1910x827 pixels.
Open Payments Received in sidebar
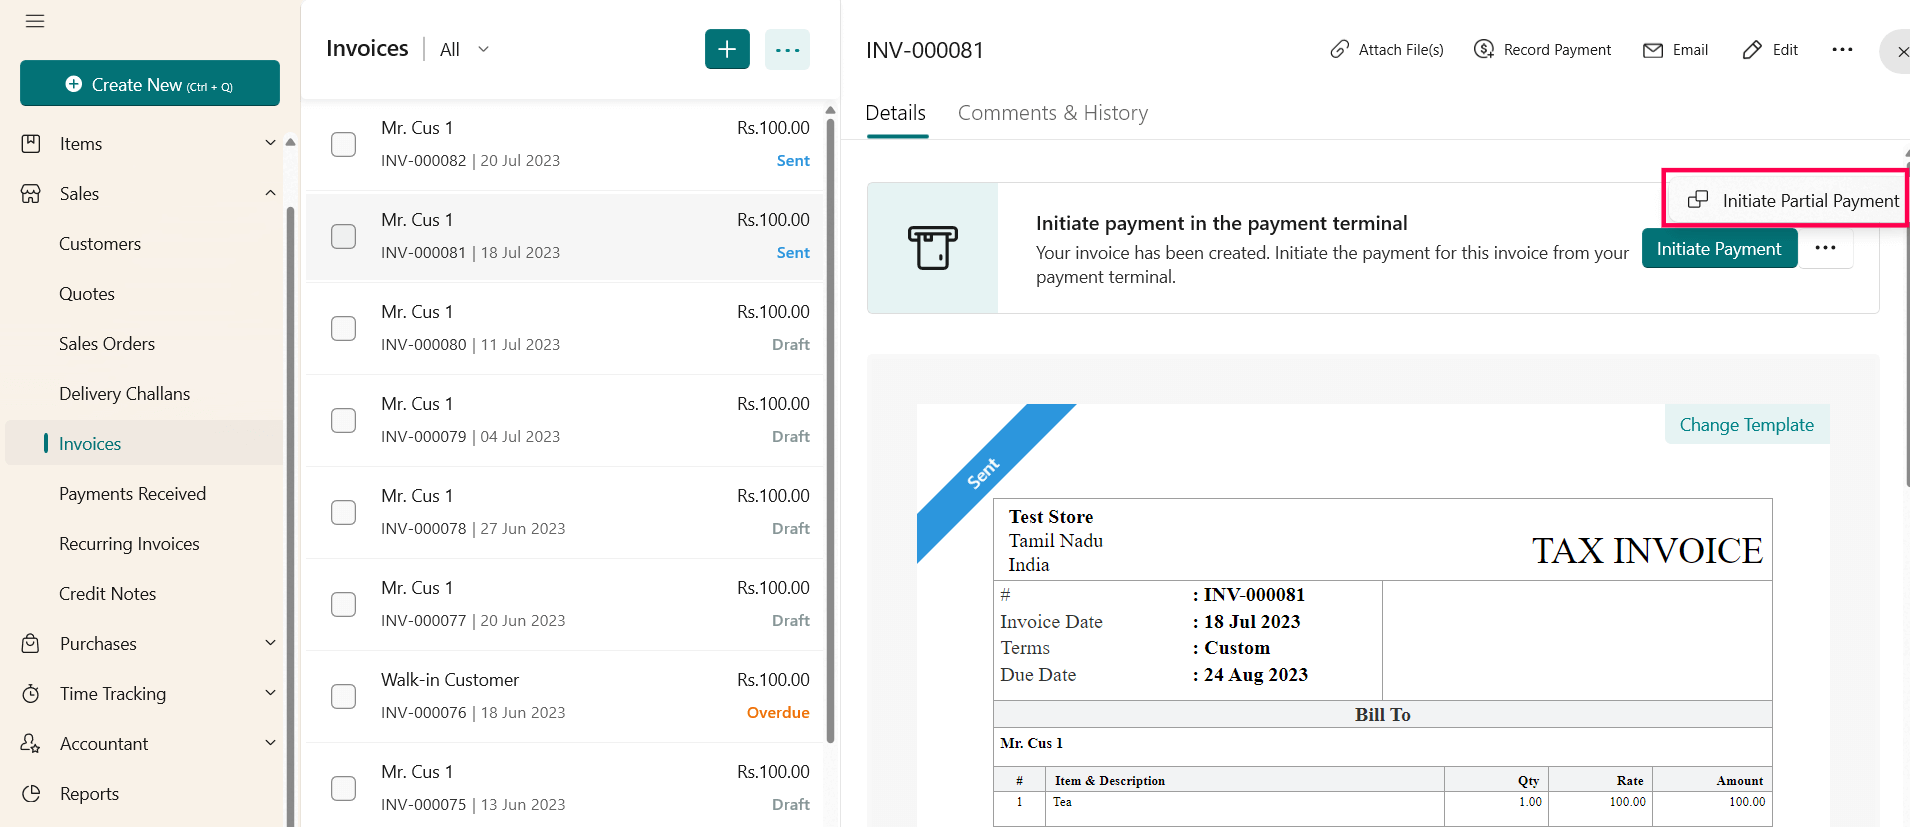click(132, 494)
